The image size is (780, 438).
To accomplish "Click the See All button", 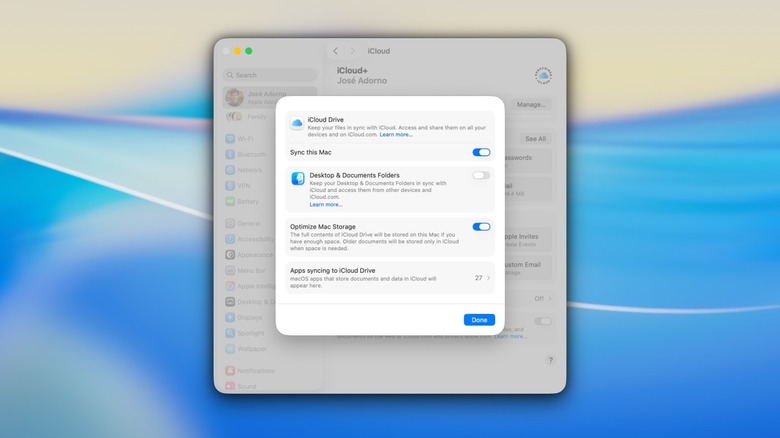I will coord(535,139).
